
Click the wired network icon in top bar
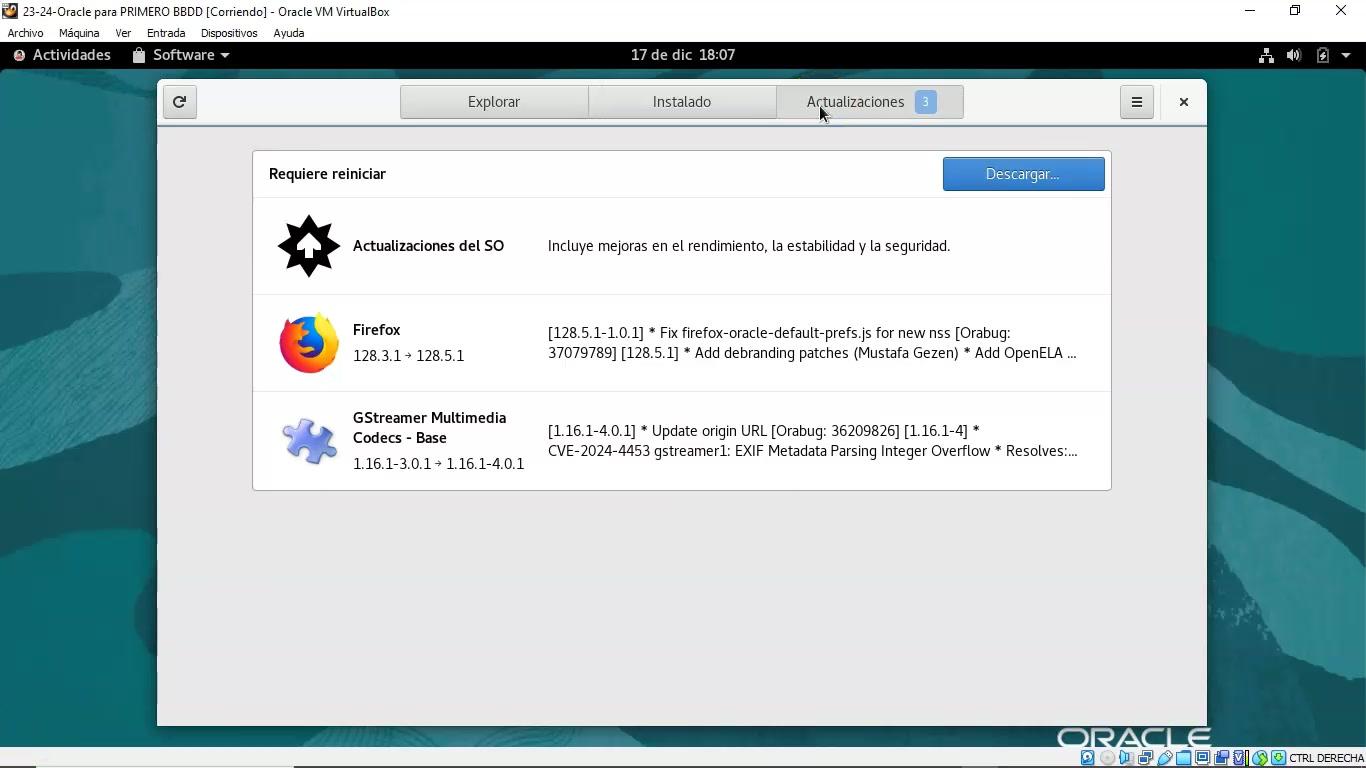(x=1266, y=55)
